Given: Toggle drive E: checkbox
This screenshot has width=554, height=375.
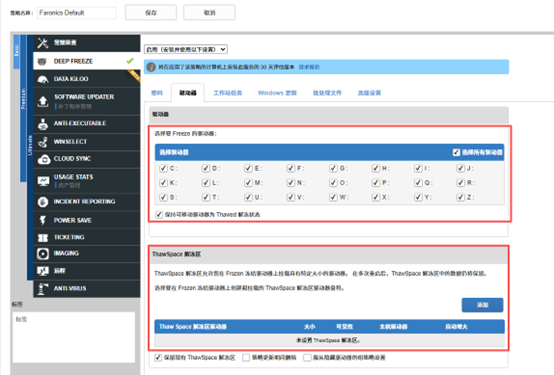Looking at the screenshot, I should 248,168.
